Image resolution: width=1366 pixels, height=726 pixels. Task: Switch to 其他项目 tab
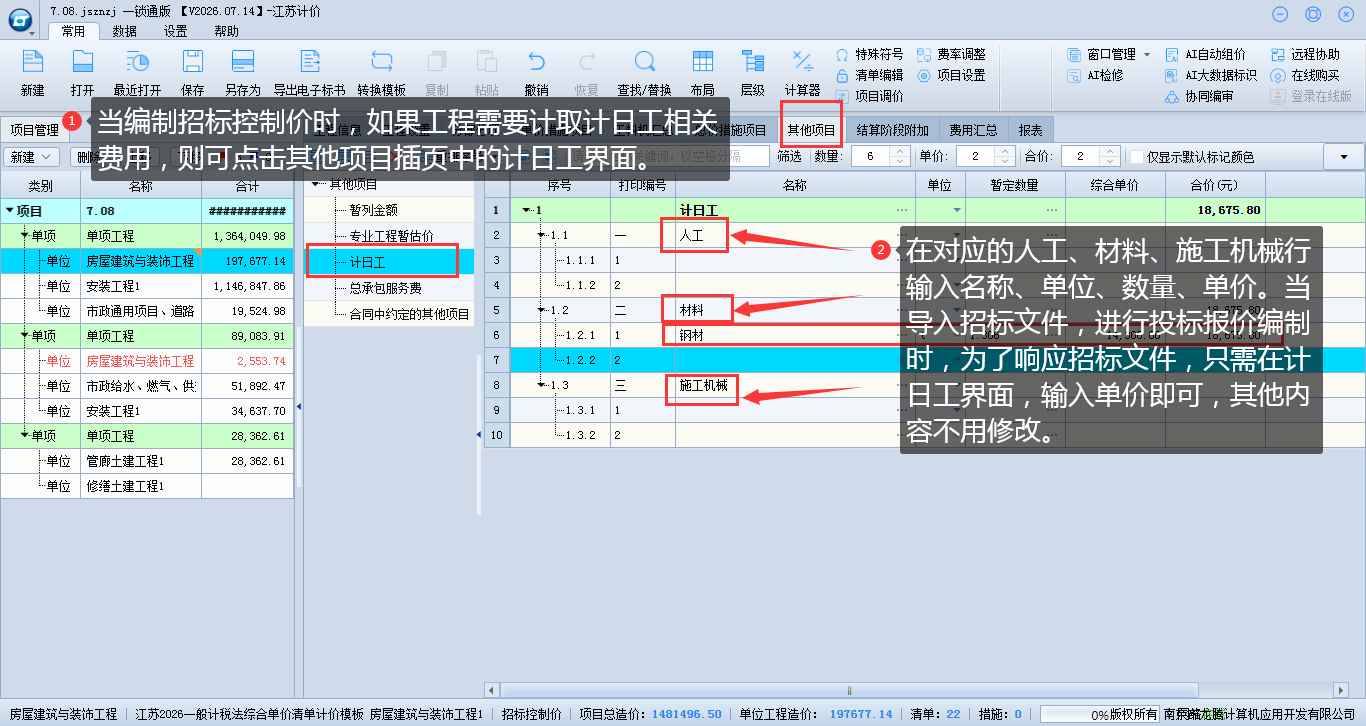[811, 130]
